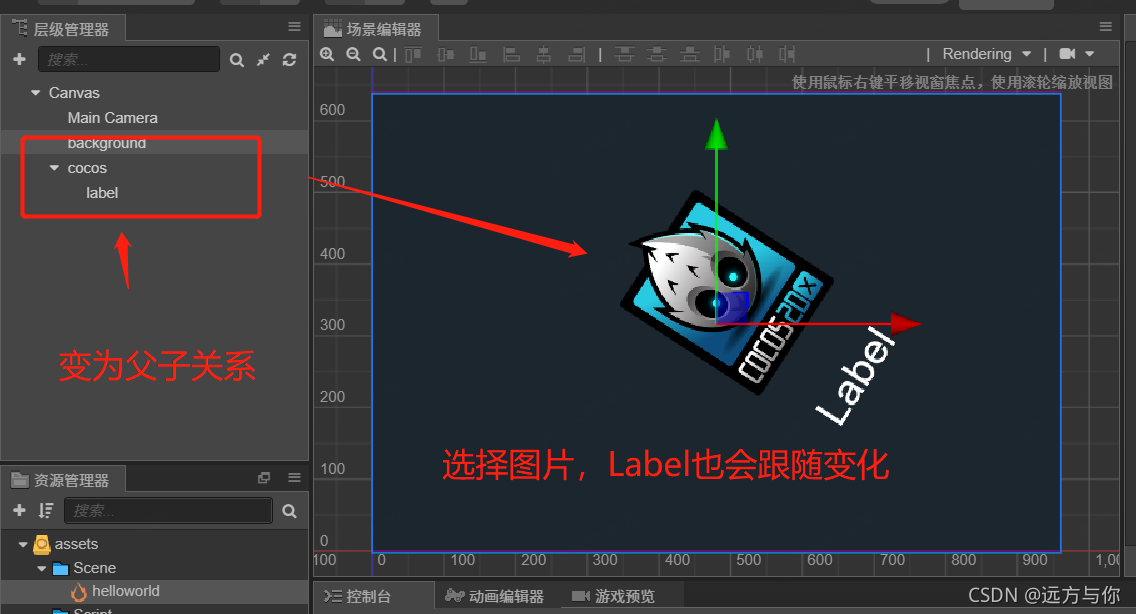
Task: Click the red X-axis gizmo arrow
Action: tap(905, 323)
